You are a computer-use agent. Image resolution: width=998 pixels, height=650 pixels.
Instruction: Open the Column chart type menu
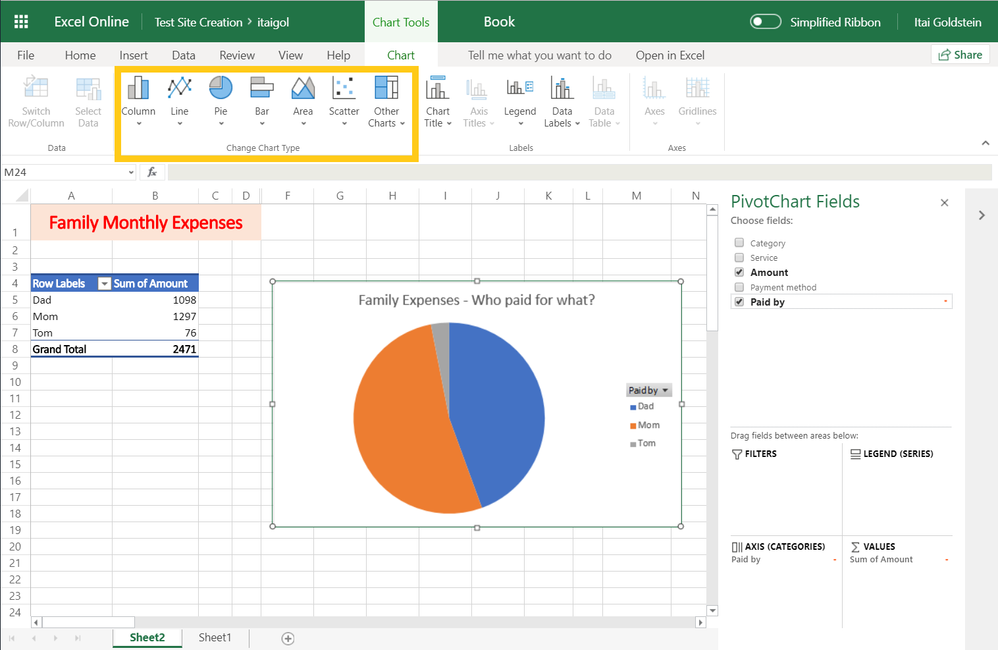[x=138, y=100]
